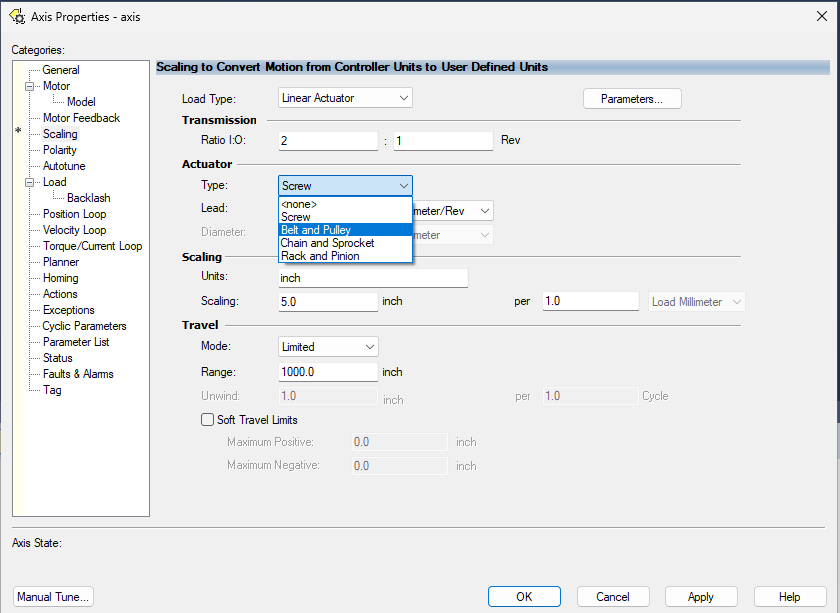Click the Parameters... button

click(x=631, y=99)
